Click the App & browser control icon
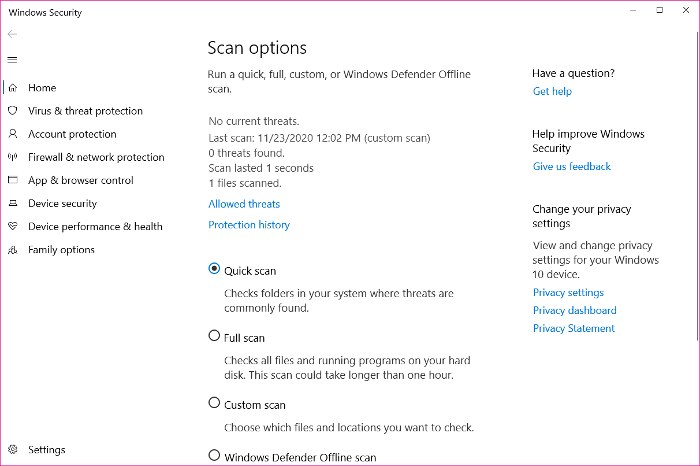700x466 pixels. click(x=12, y=180)
